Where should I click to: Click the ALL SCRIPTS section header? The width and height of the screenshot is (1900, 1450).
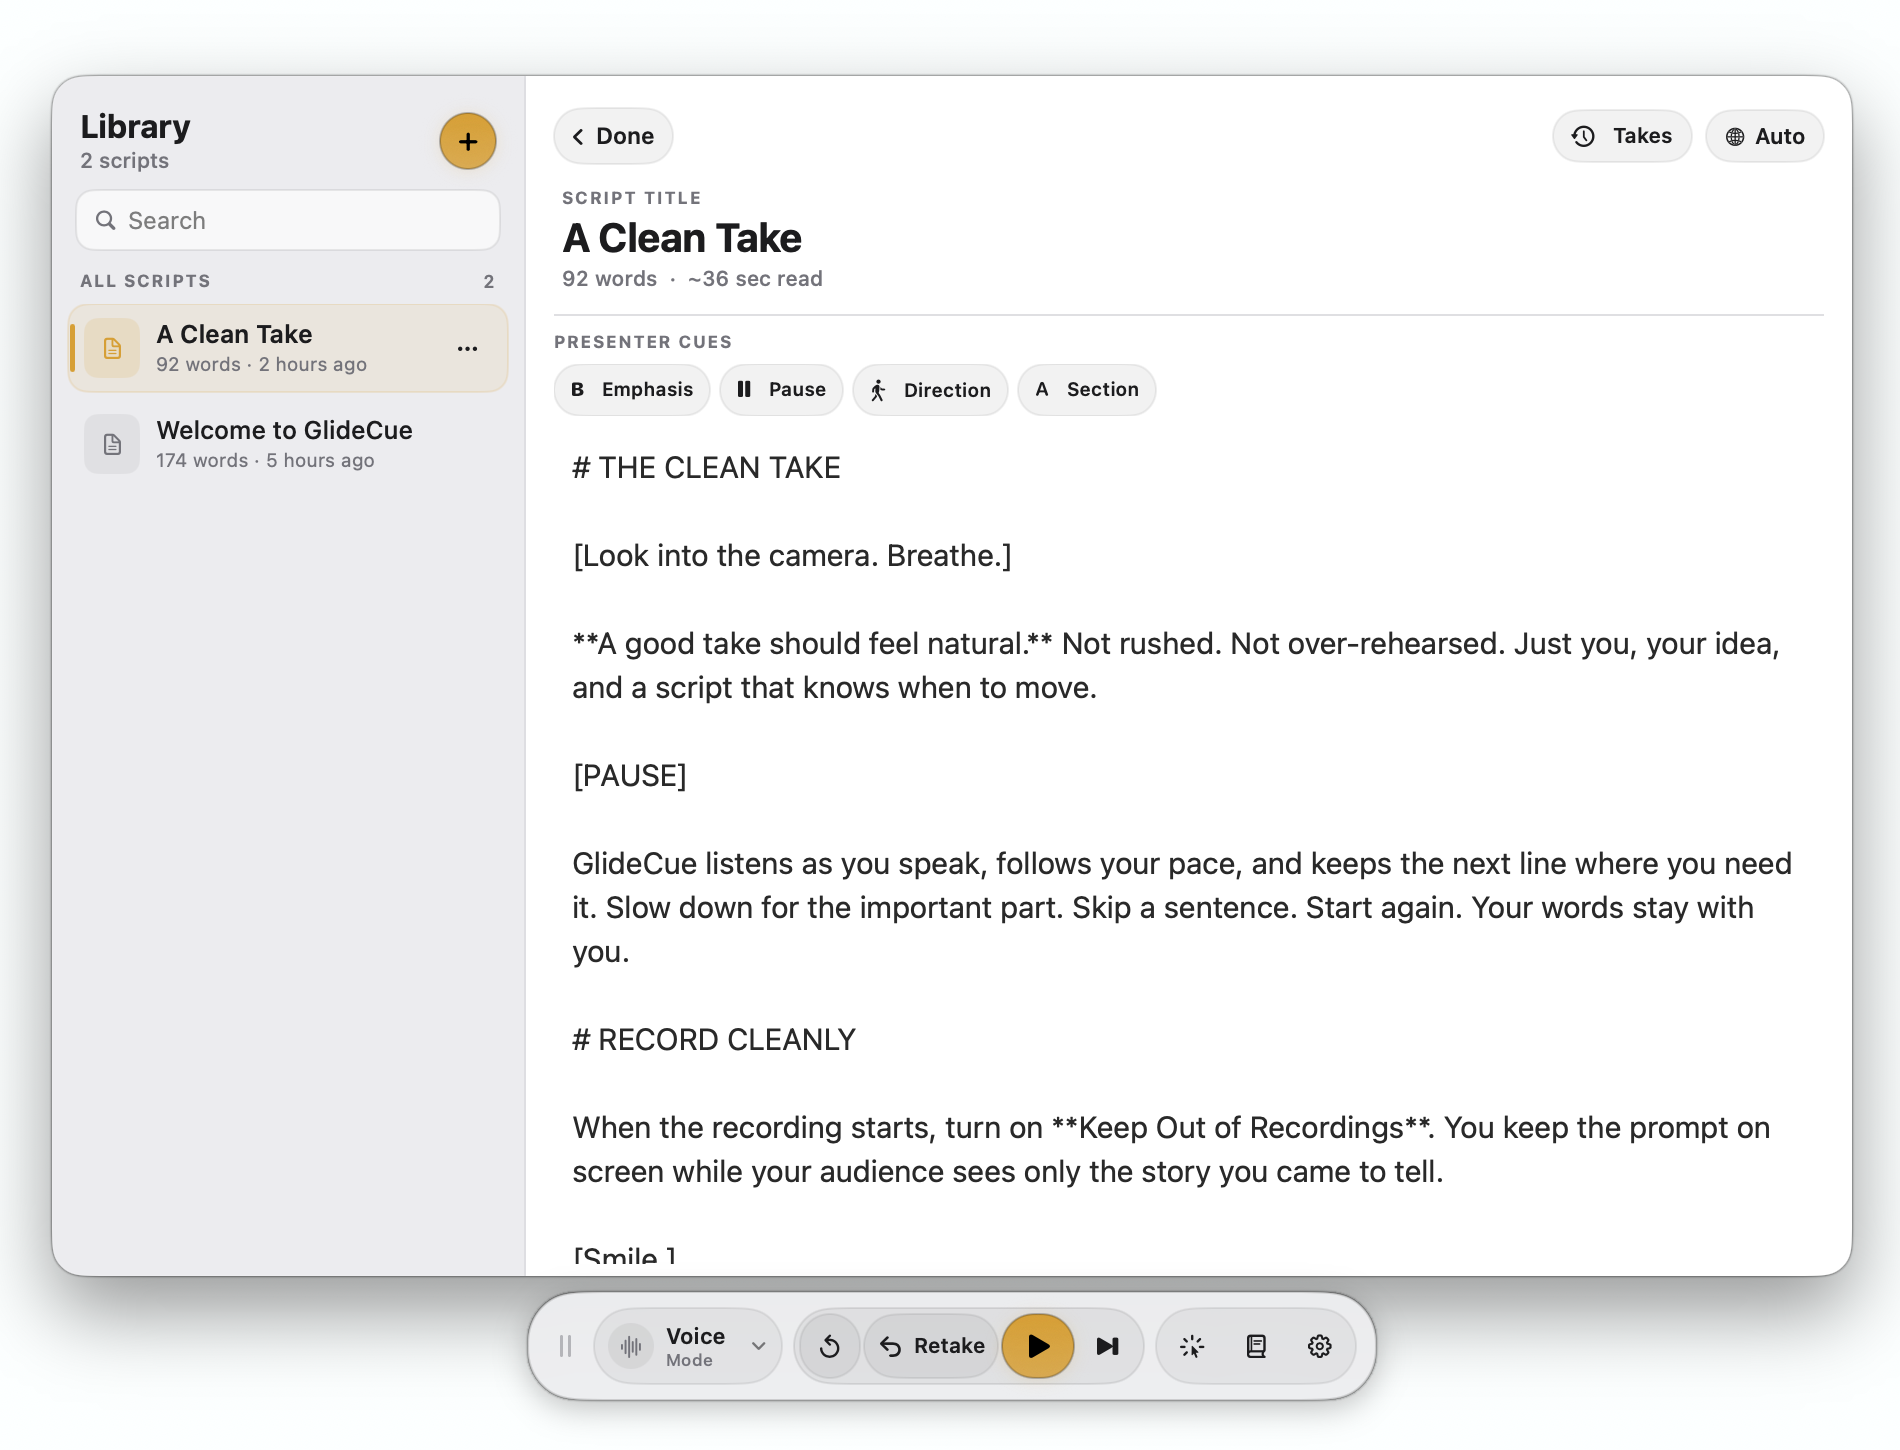click(x=146, y=281)
